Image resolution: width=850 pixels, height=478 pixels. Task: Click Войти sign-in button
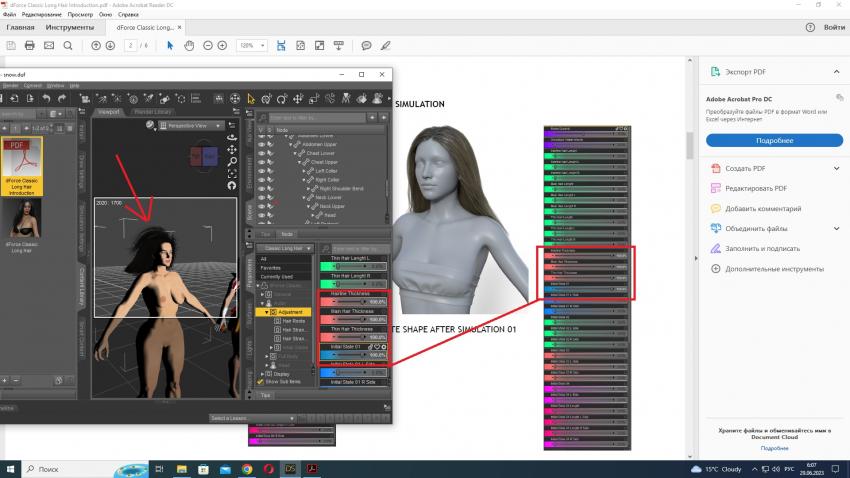[834, 27]
